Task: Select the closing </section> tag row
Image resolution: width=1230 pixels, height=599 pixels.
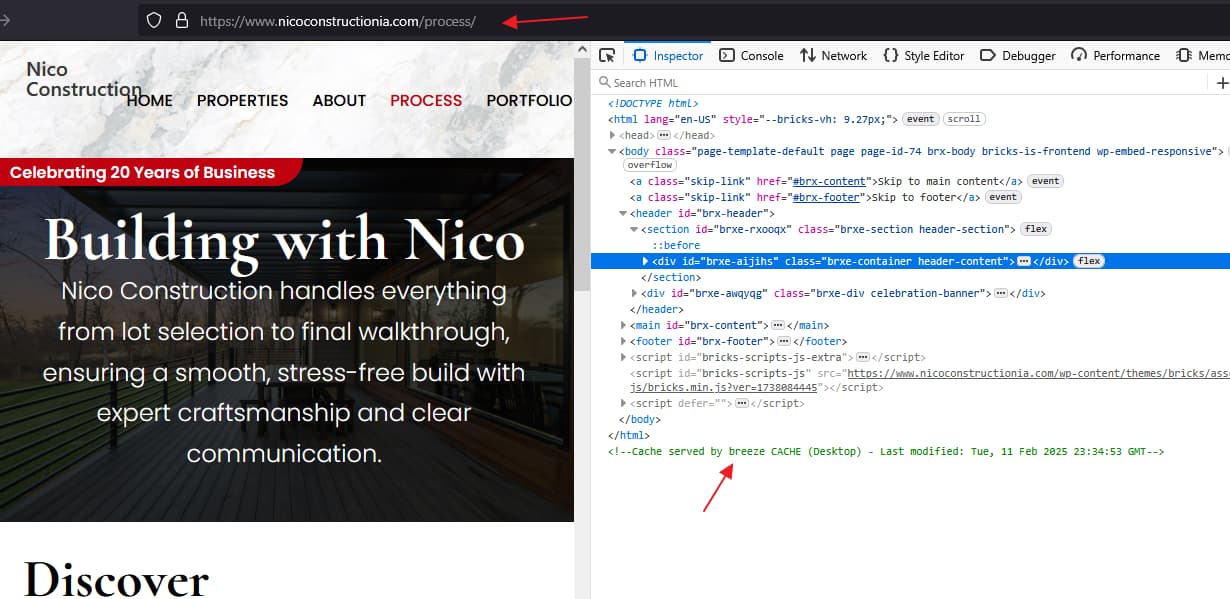Action: tap(670, 277)
